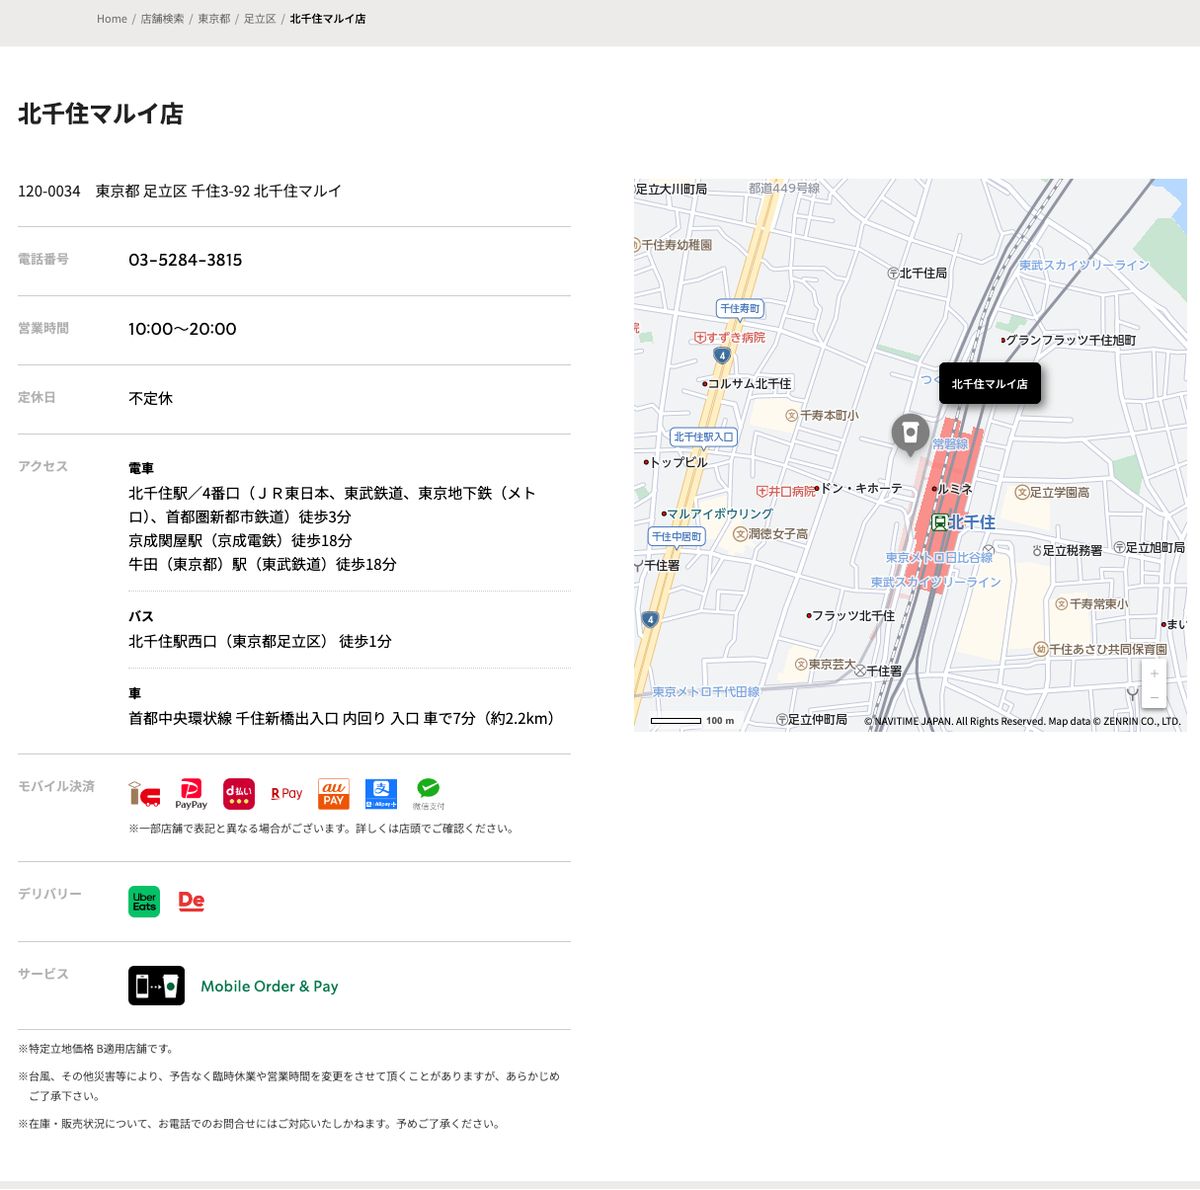Click the ドン・キホーテ map label
Viewport: 1200px width, 1190px height.
click(861, 489)
